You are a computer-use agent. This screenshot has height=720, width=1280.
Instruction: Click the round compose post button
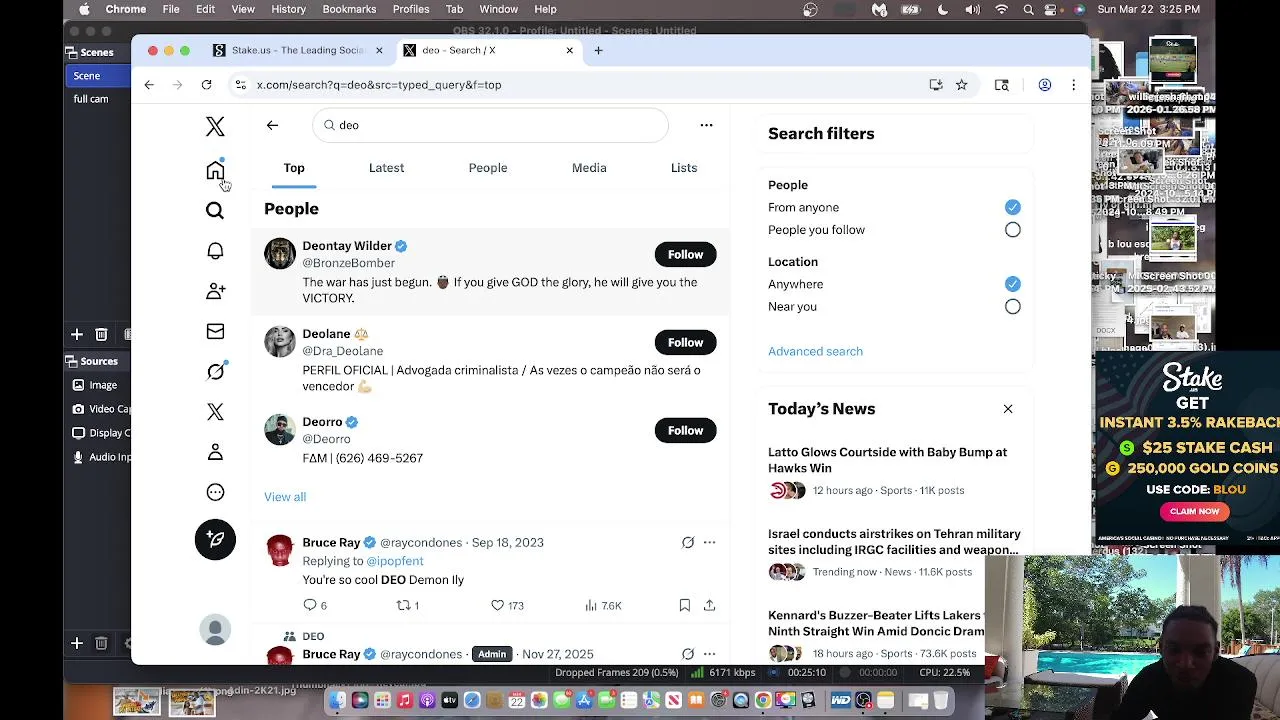click(x=215, y=539)
